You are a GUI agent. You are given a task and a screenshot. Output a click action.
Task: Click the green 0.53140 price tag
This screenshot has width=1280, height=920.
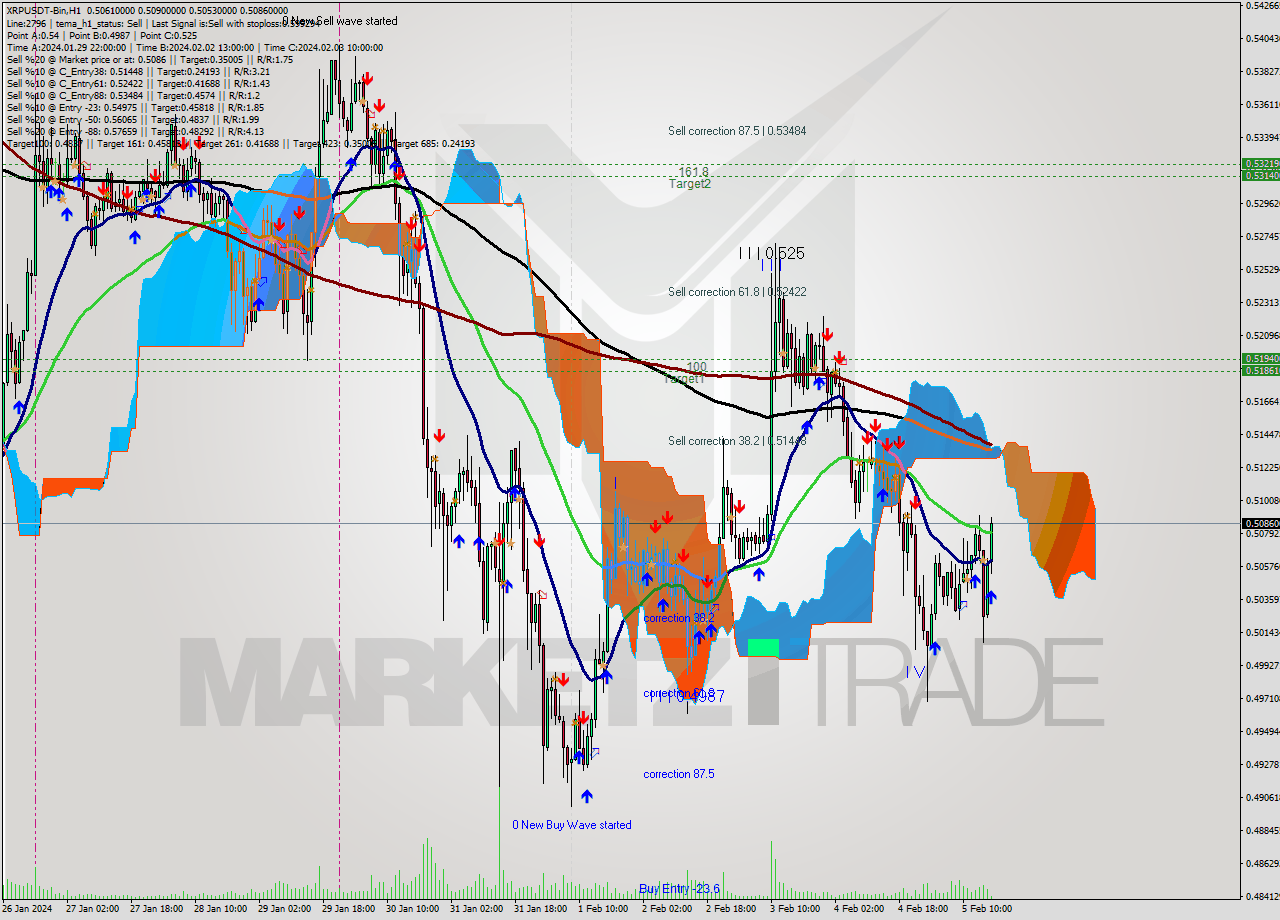click(x=1260, y=175)
